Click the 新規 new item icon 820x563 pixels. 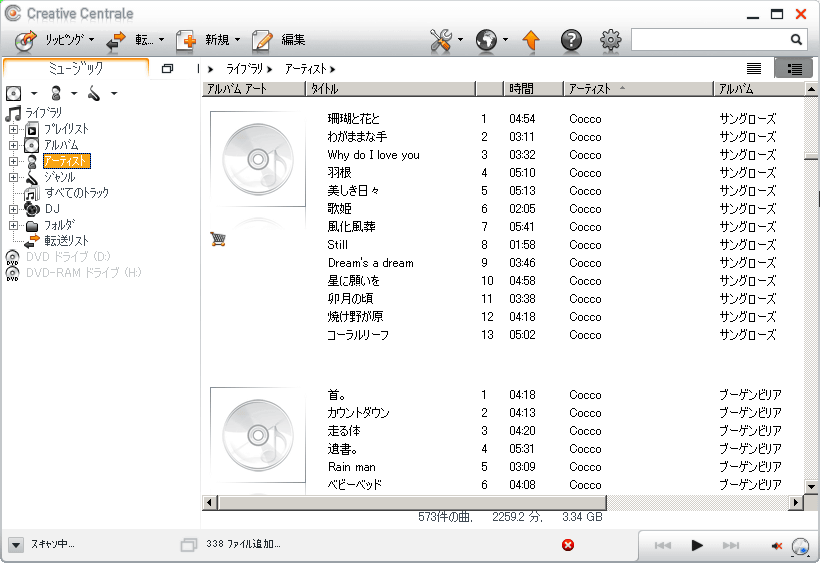186,40
